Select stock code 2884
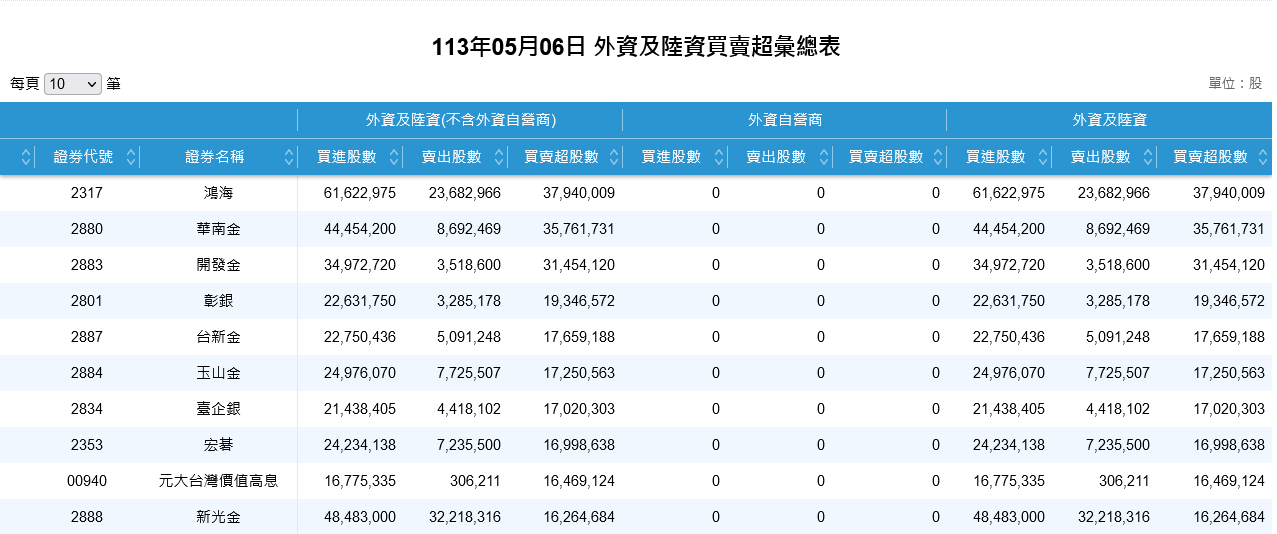The width and height of the screenshot is (1277, 534). pos(87,373)
